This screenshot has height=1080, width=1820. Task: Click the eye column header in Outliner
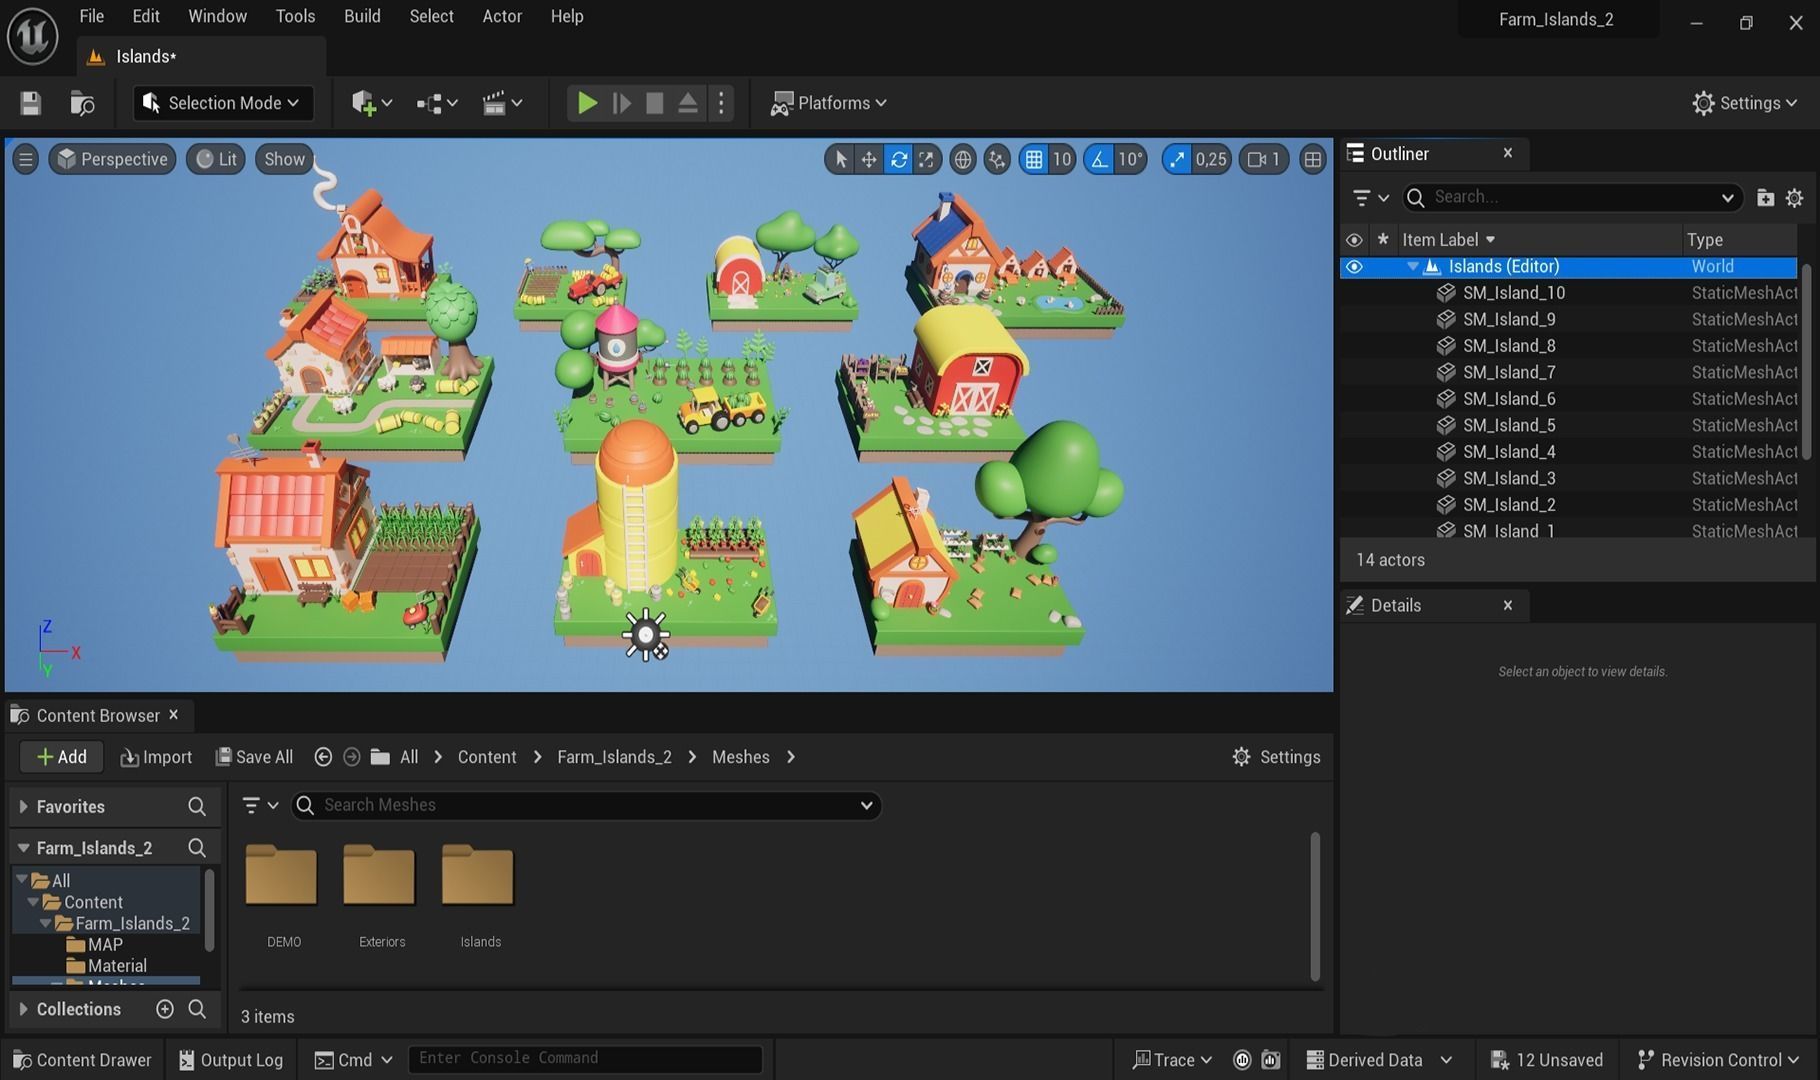pos(1354,240)
